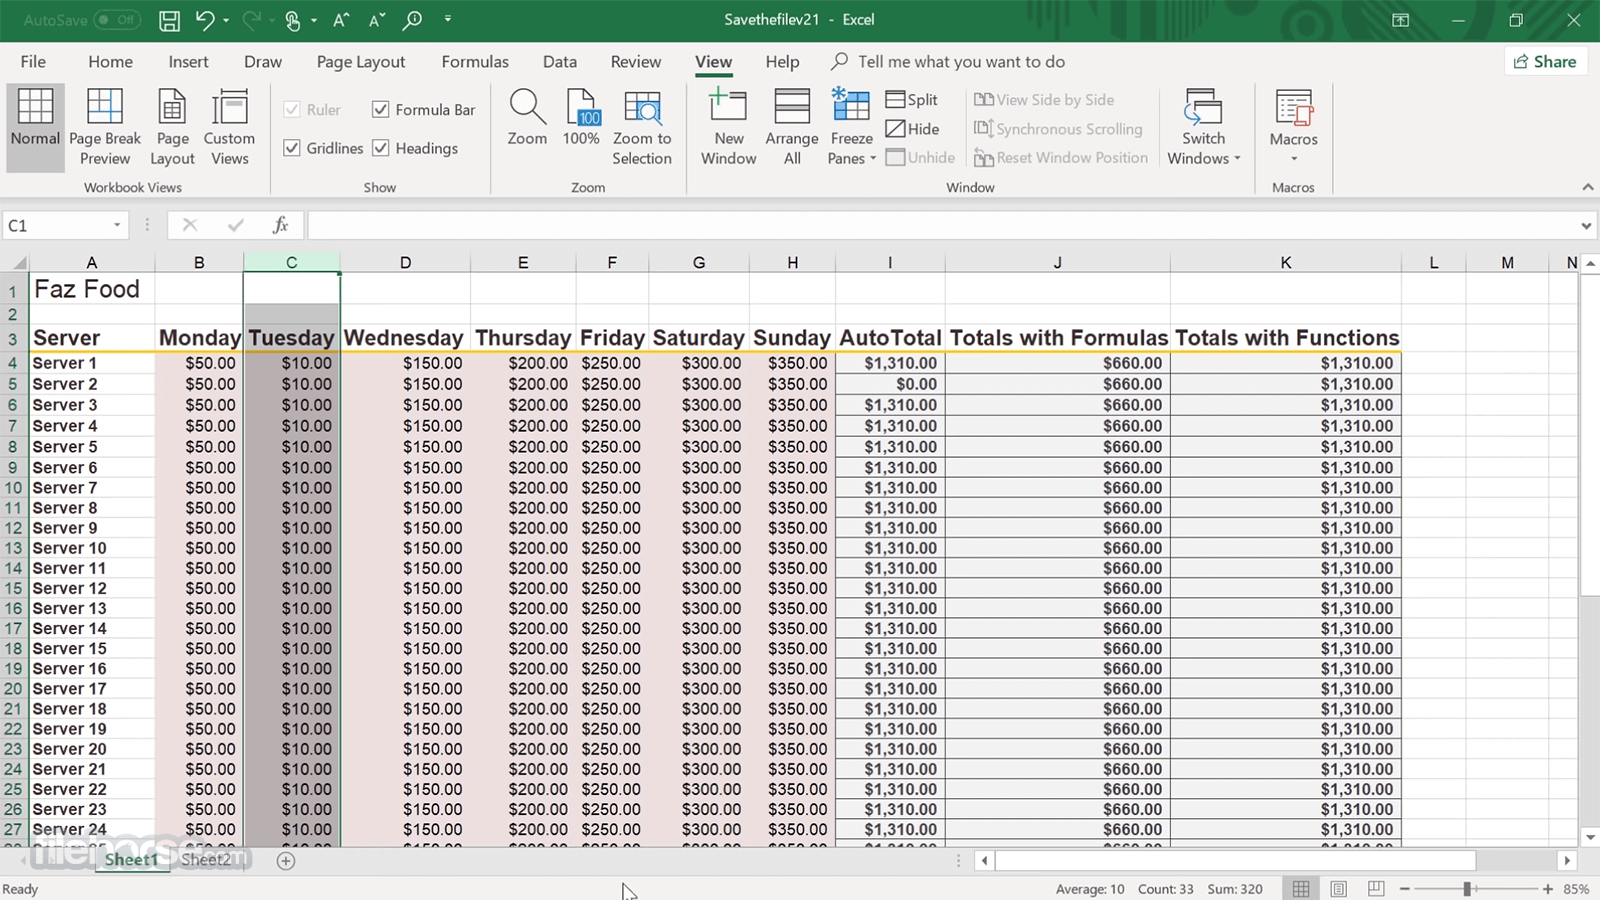Uncheck the Gridlines checkbox
The image size is (1600, 900).
pos(292,148)
